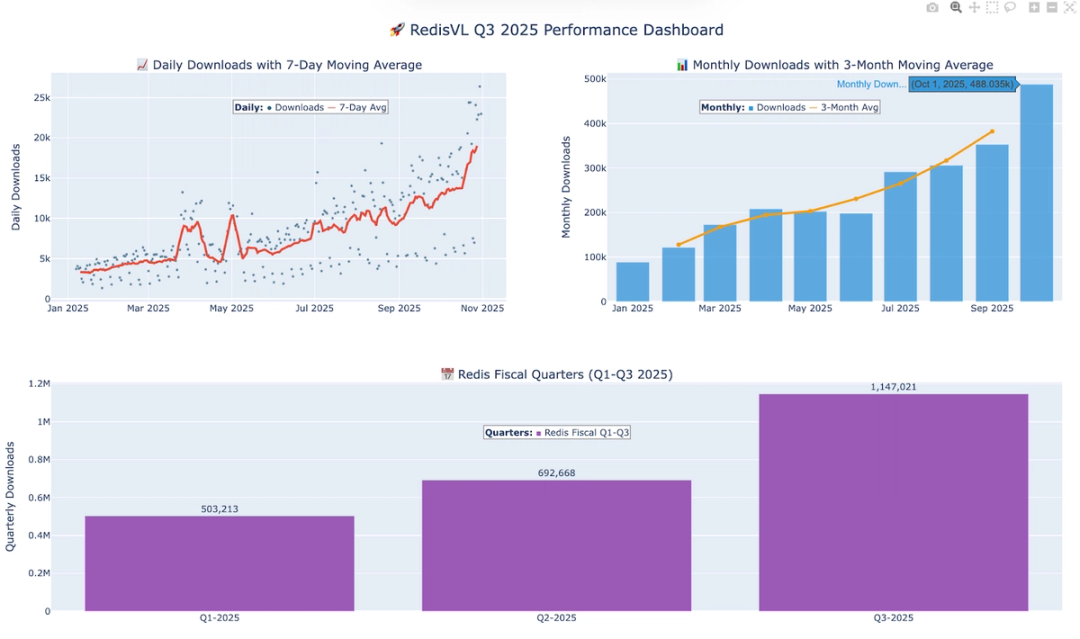Choose the lasso select tool
The image size is (1080, 639).
coord(1010,8)
